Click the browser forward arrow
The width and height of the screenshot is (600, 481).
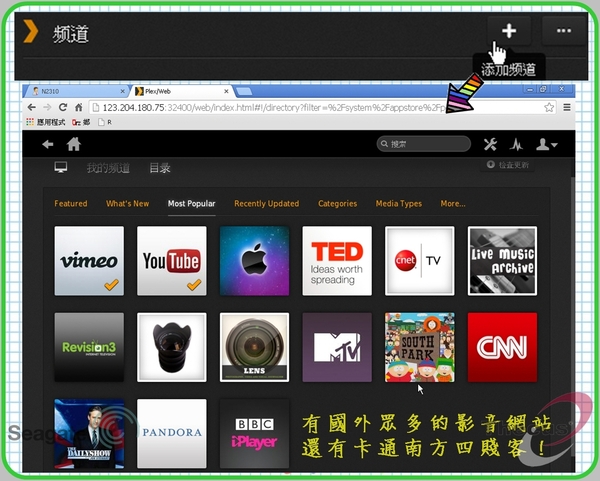(x=47, y=108)
